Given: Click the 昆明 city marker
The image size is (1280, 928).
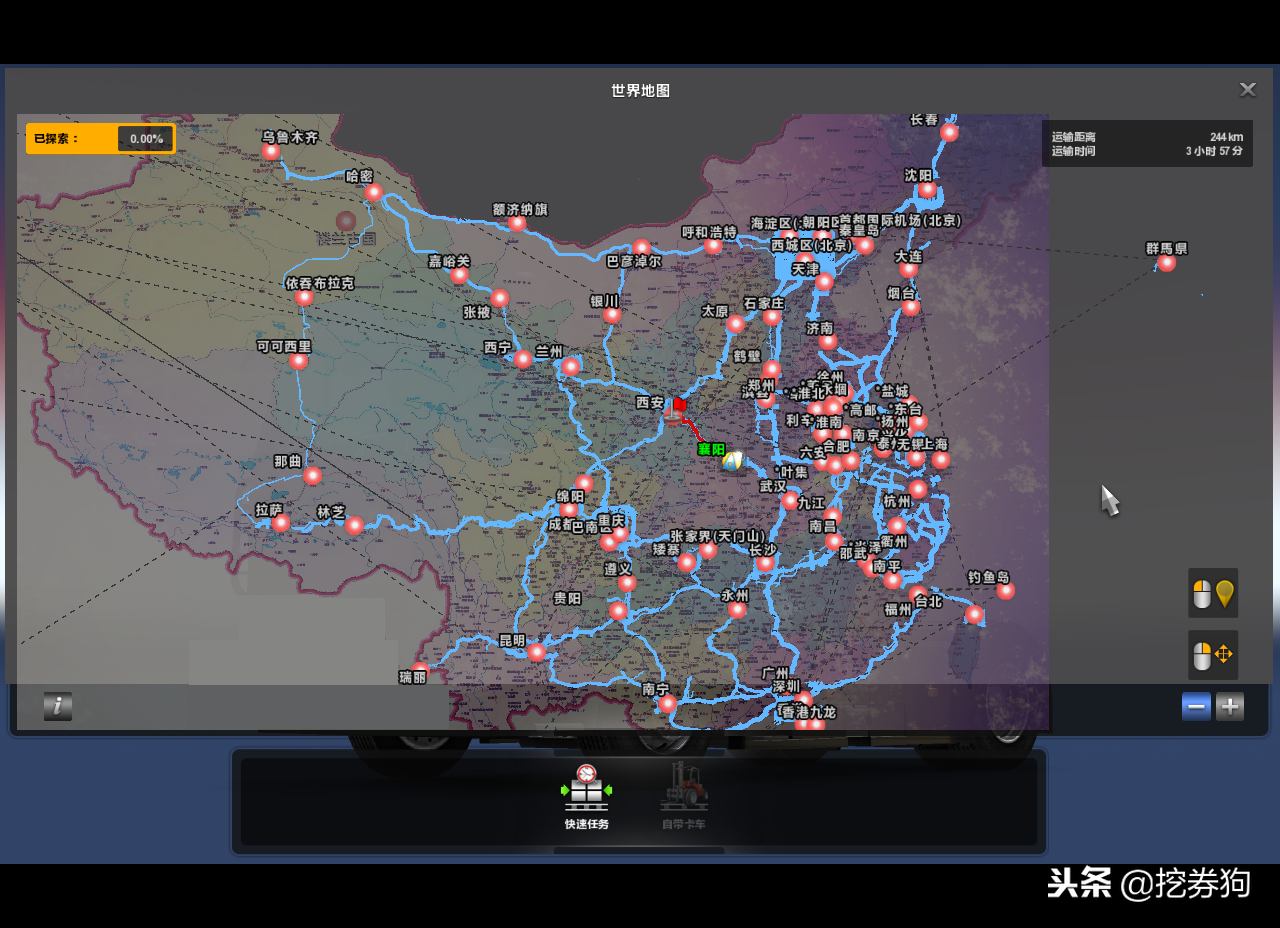Looking at the screenshot, I should pyautogui.click(x=536, y=652).
